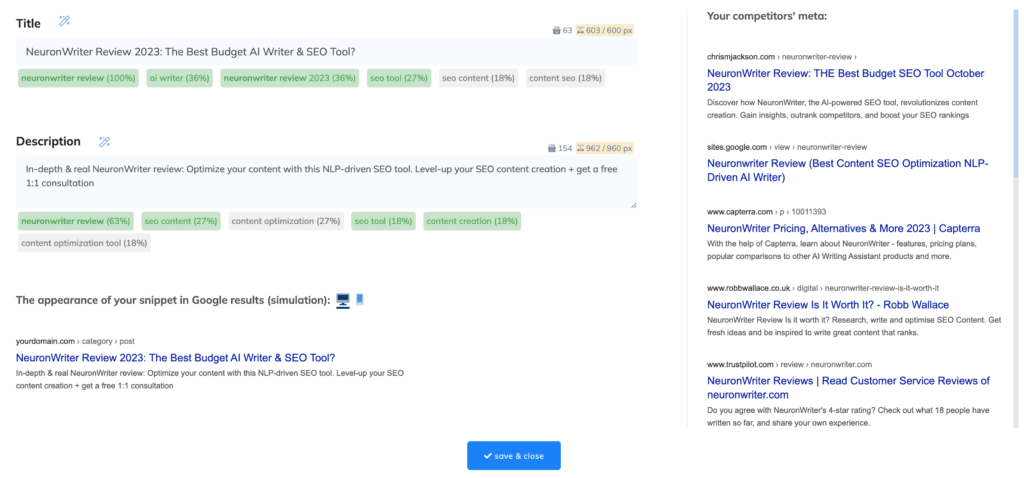Click the Title section heading
The image size is (1024, 478).
(x=28, y=24)
